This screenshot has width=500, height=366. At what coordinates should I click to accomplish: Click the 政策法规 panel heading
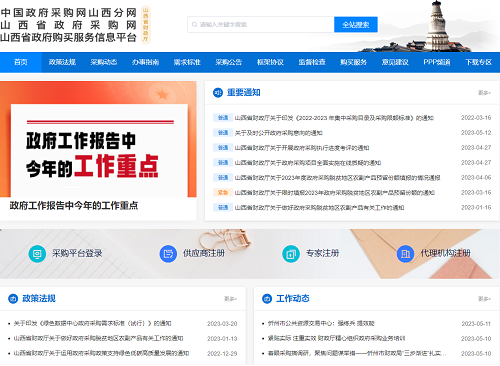(x=39, y=299)
